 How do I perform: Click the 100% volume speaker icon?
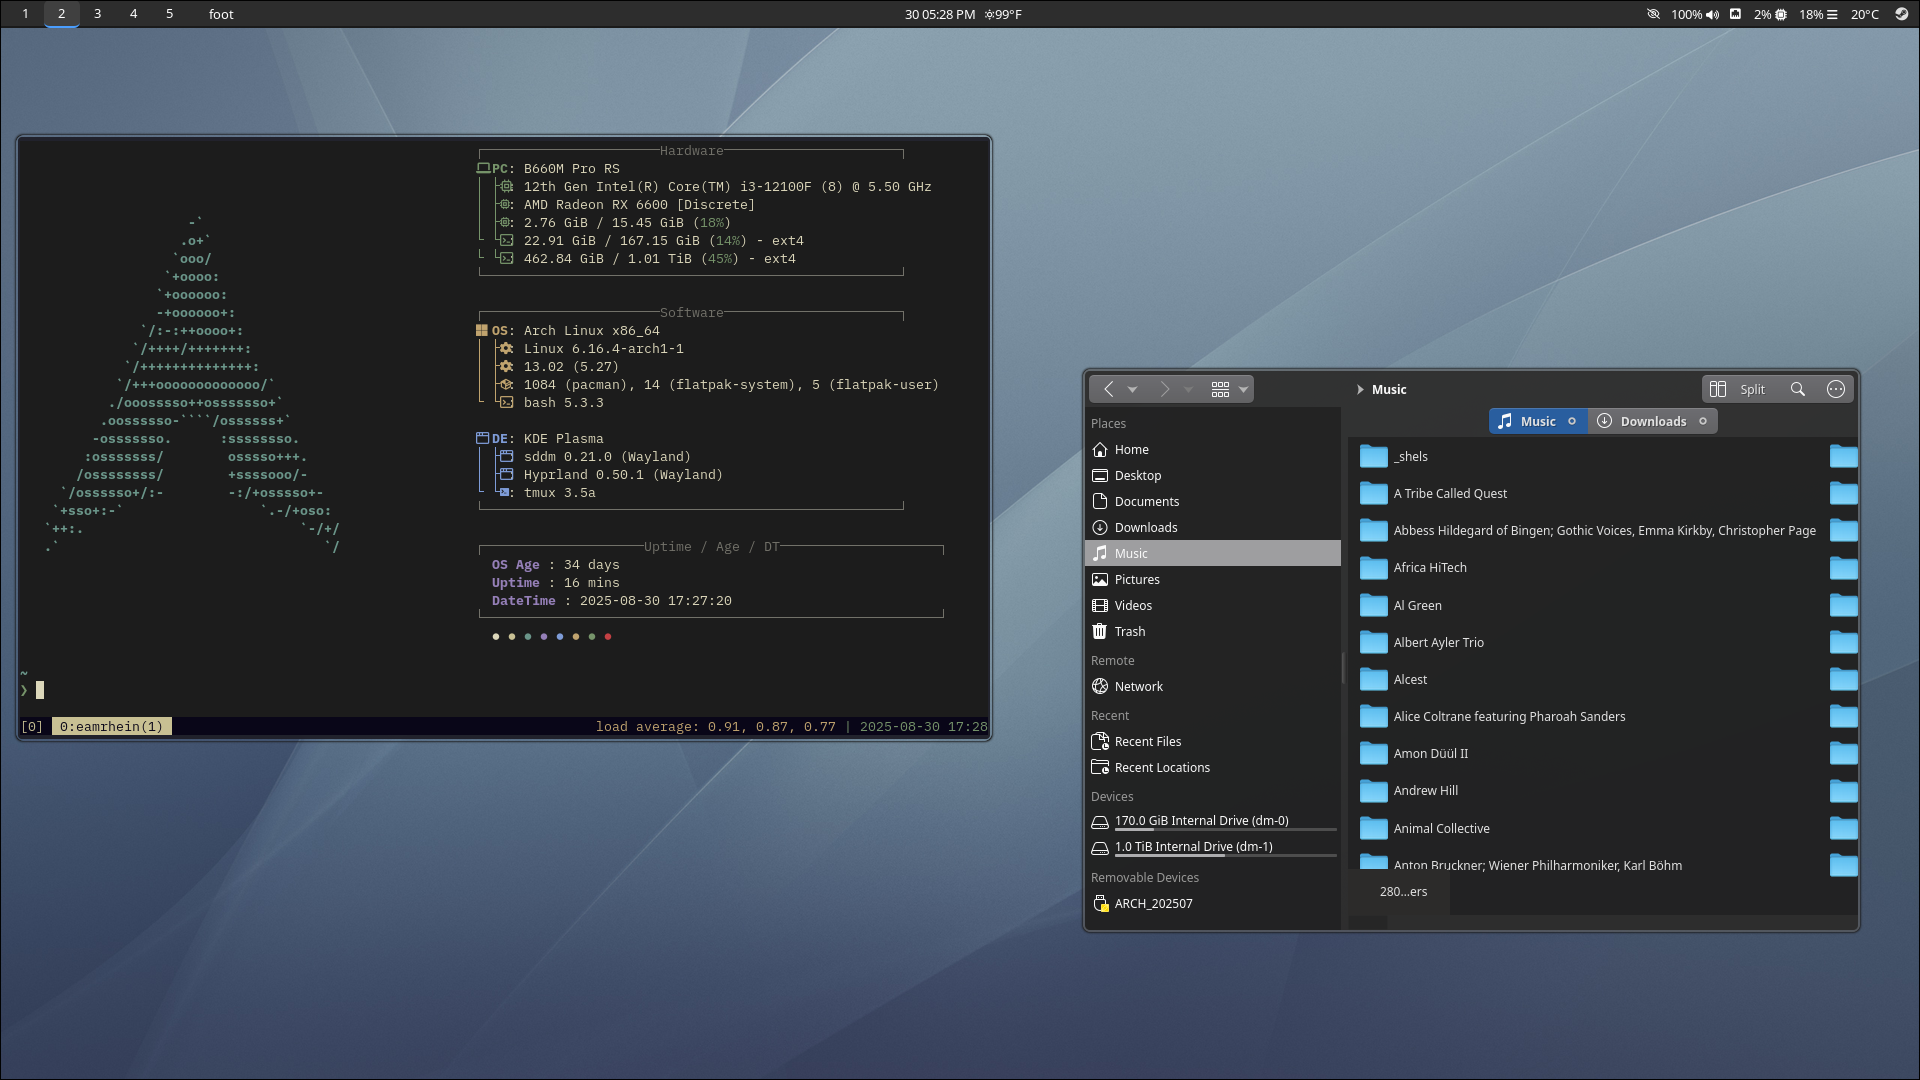point(1695,14)
